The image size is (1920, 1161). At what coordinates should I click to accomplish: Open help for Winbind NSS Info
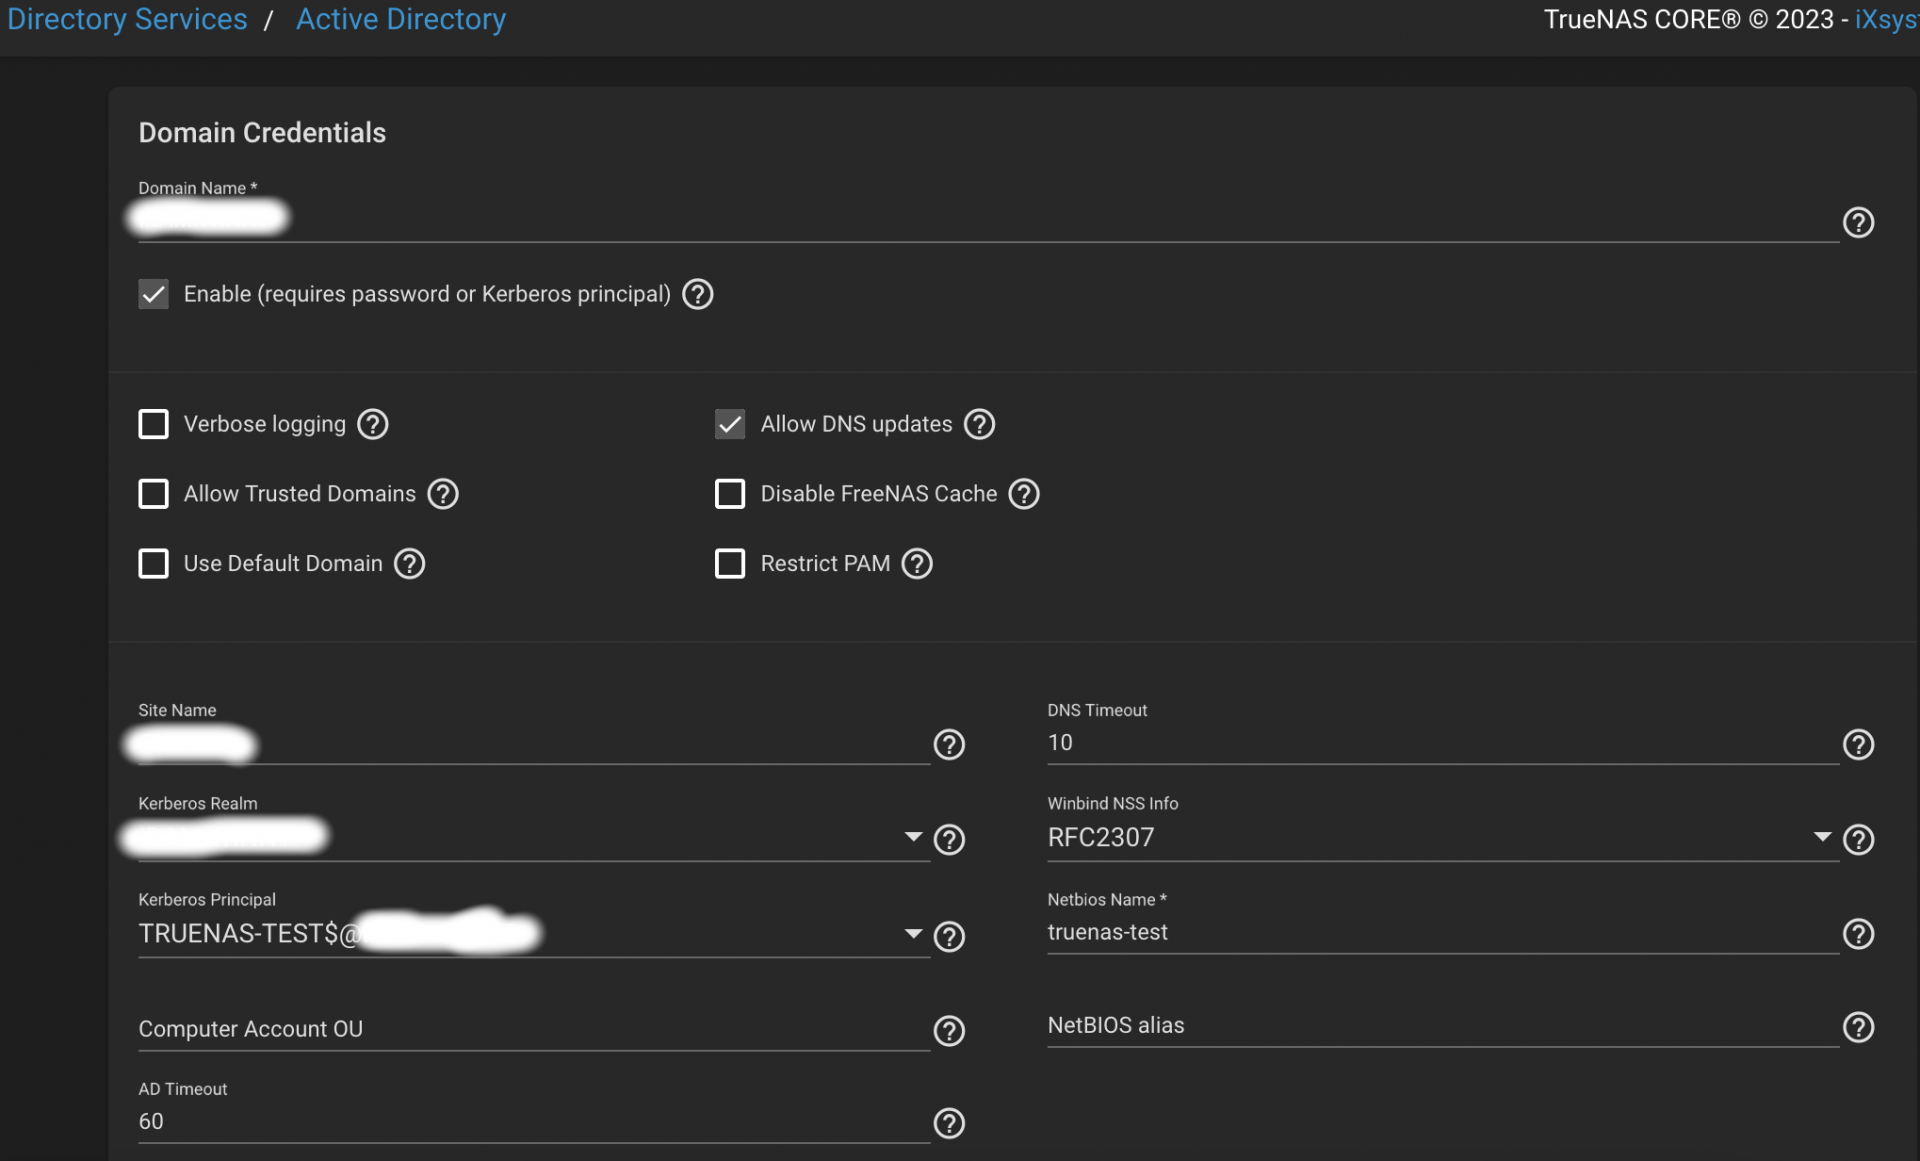(x=1858, y=839)
